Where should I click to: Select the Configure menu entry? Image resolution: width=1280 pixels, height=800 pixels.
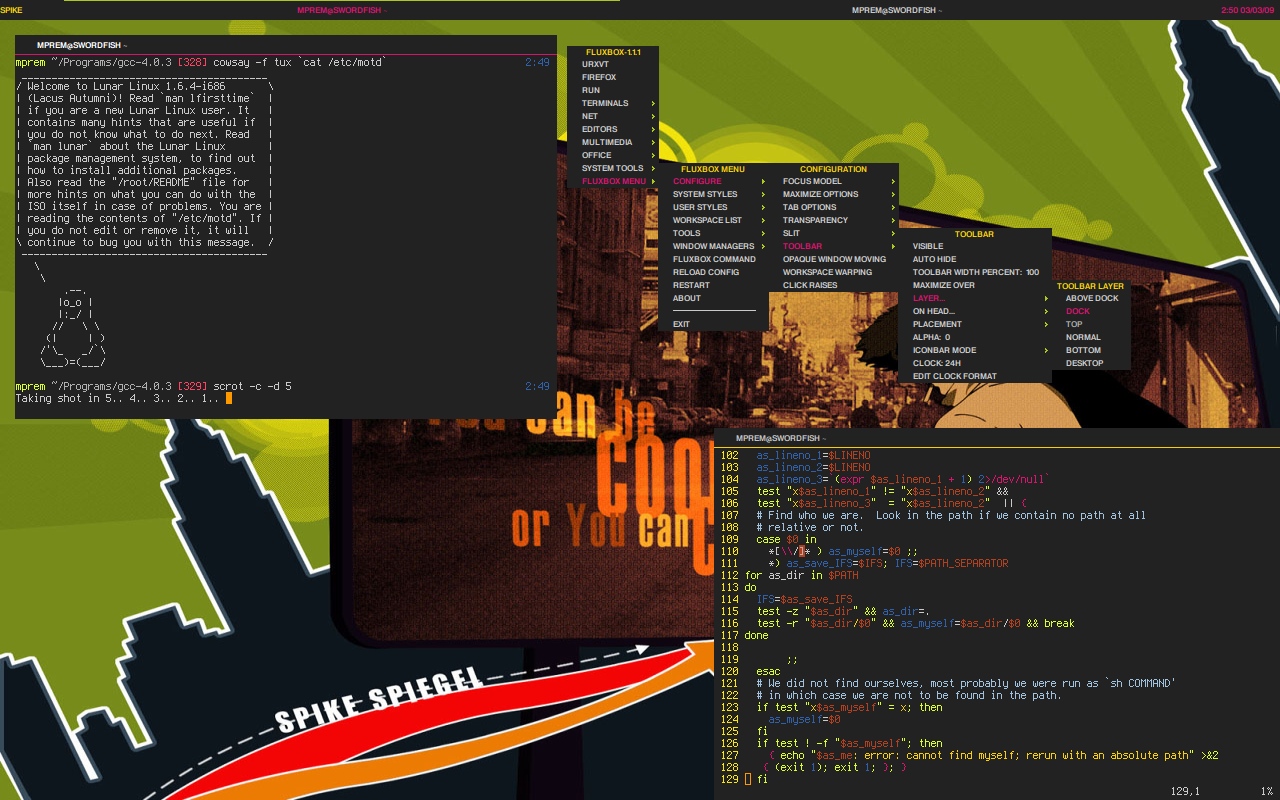(x=714, y=181)
